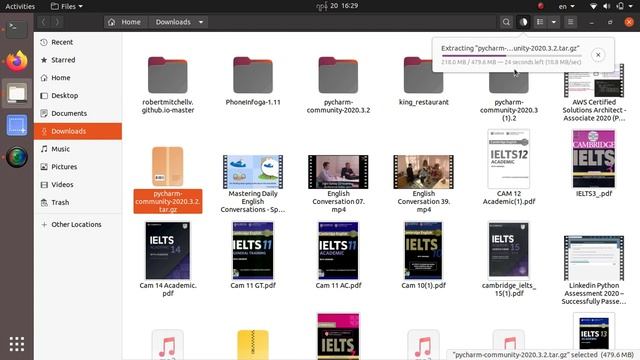Launch the screenshot tool from the dock

pos(17,125)
